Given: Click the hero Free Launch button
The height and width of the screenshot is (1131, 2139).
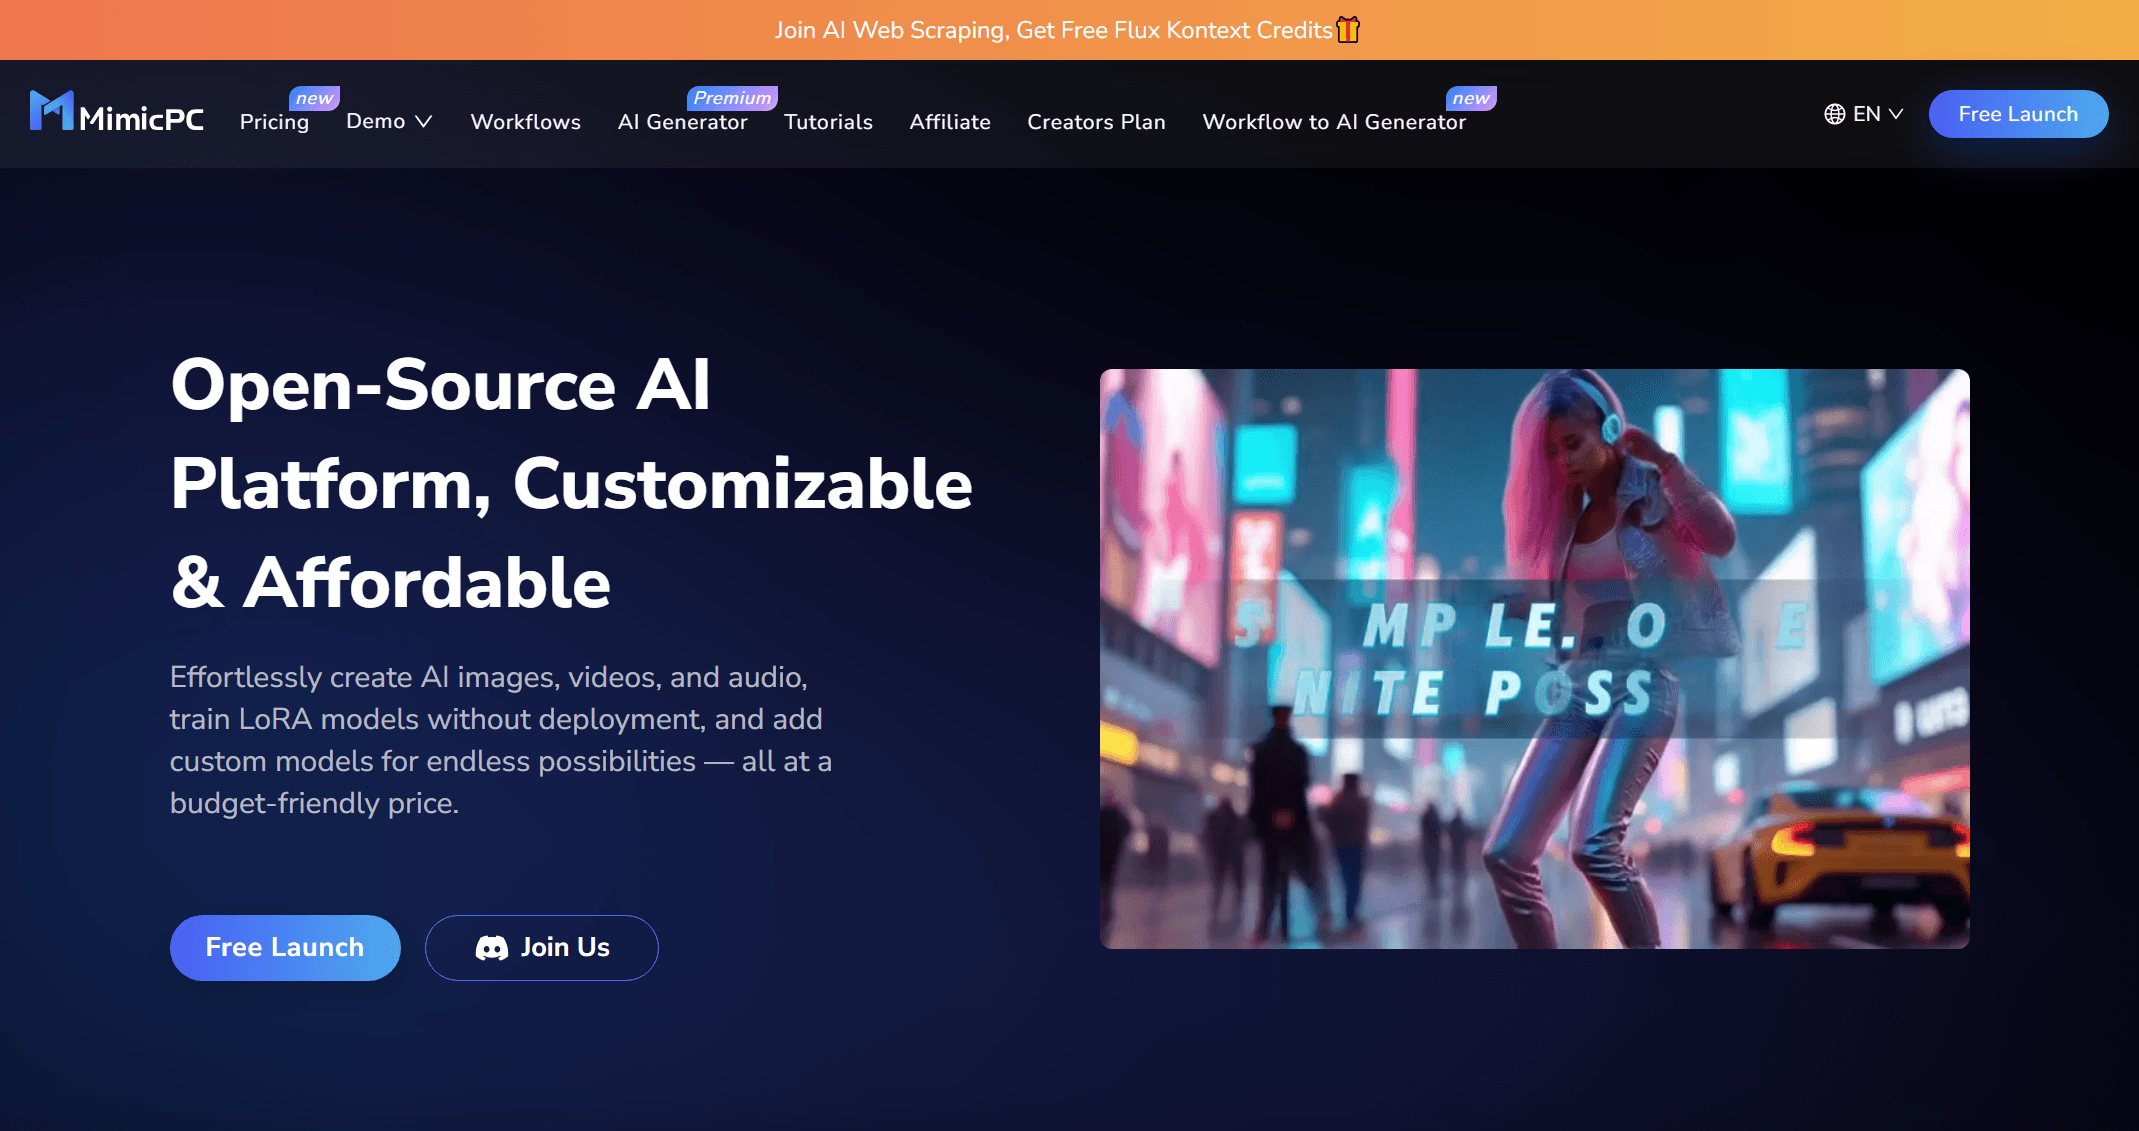Looking at the screenshot, I should click(x=285, y=947).
